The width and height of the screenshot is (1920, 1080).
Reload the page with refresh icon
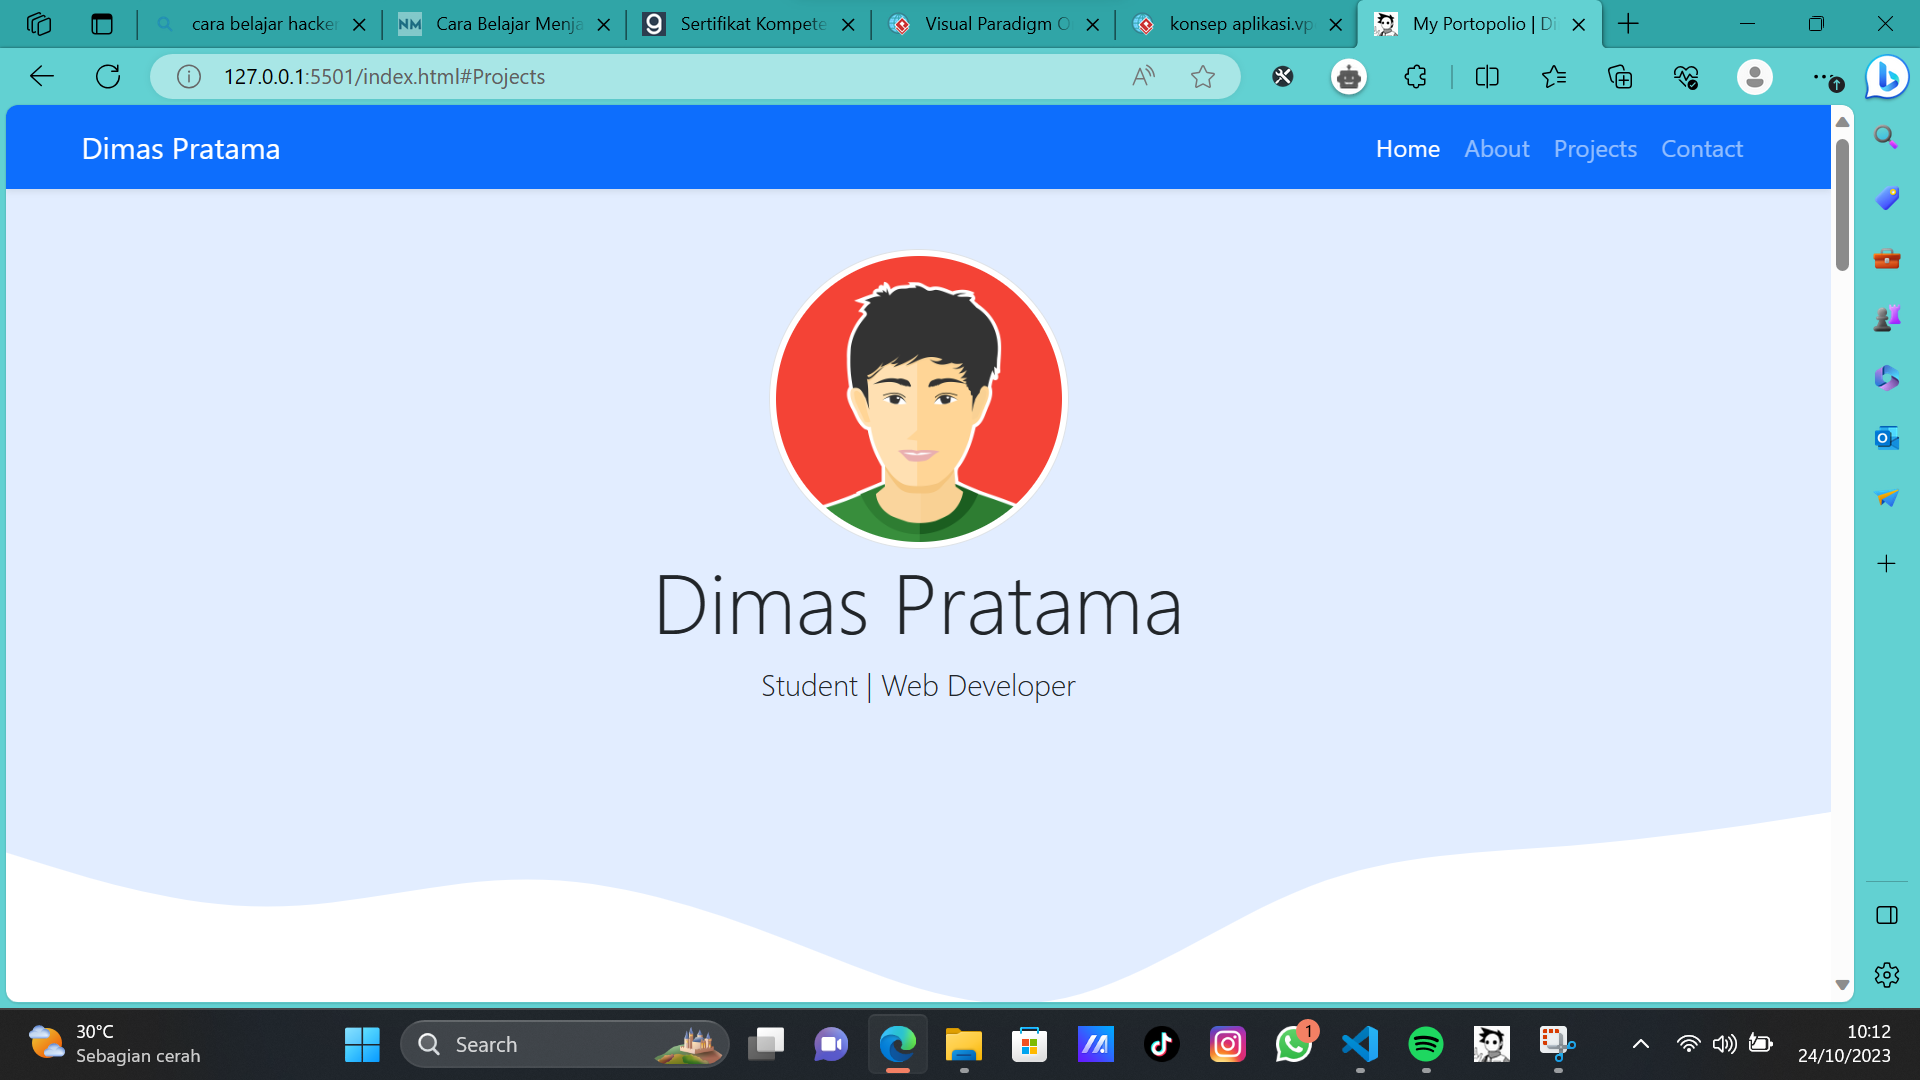[108, 76]
